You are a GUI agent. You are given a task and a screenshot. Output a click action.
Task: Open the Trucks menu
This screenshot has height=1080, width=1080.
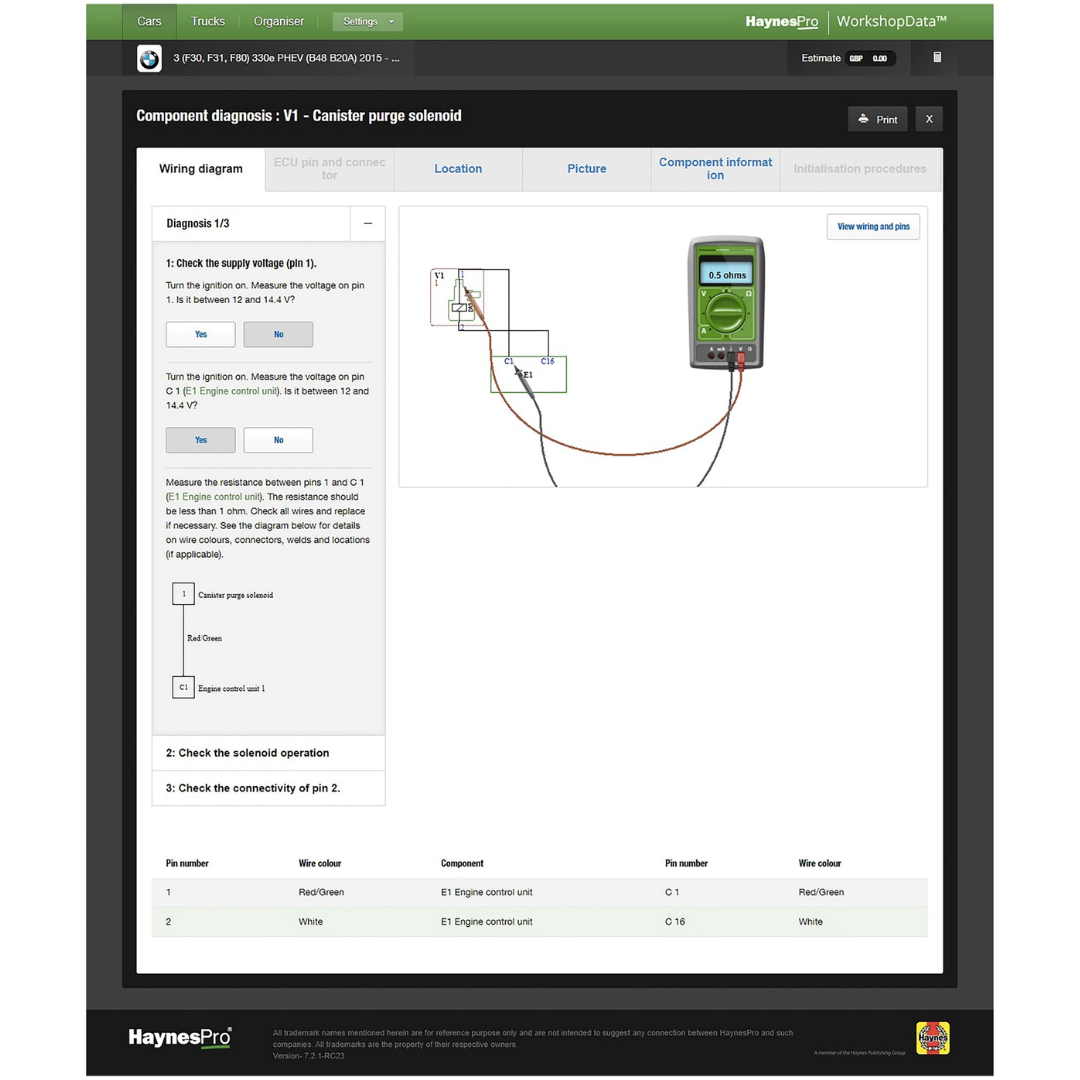(207, 21)
